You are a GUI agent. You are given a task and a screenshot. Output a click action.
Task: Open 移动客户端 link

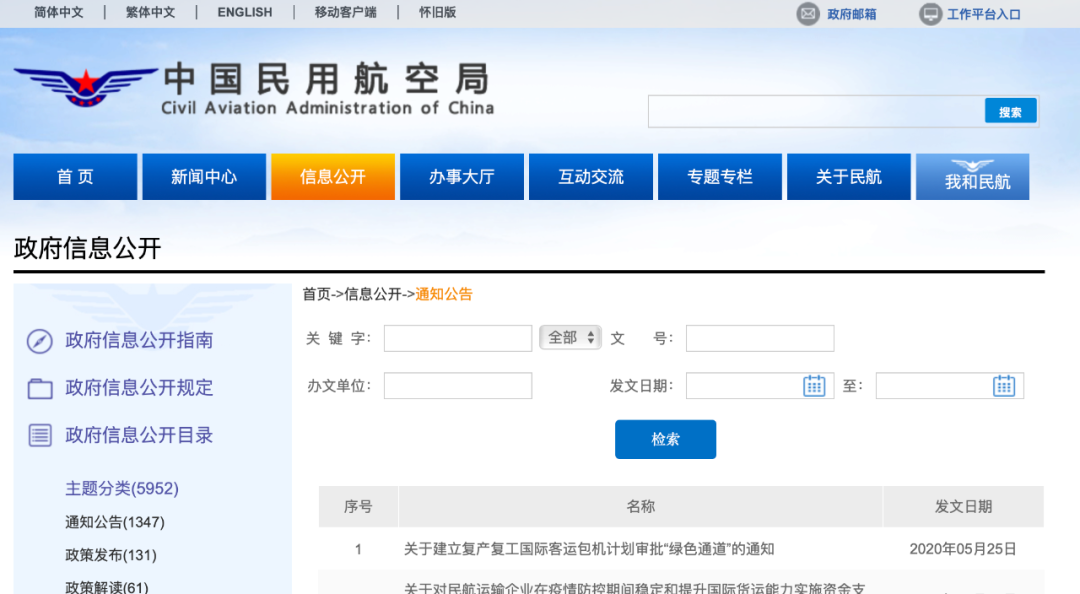(346, 12)
